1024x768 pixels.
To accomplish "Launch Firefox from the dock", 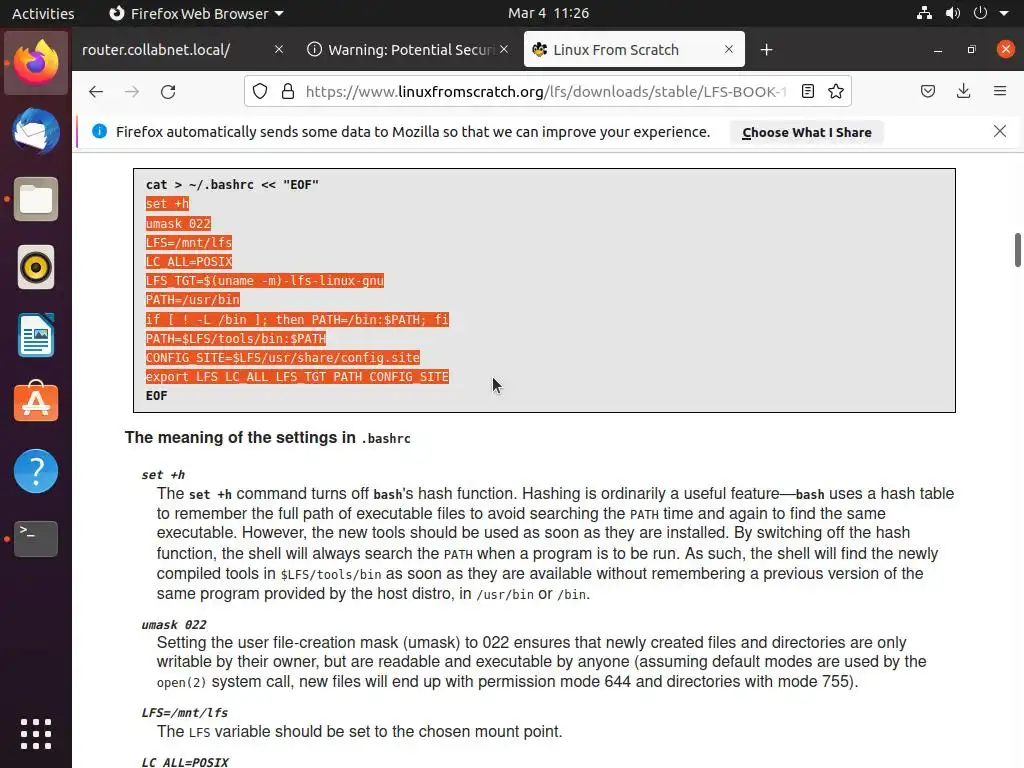I will (x=36, y=63).
